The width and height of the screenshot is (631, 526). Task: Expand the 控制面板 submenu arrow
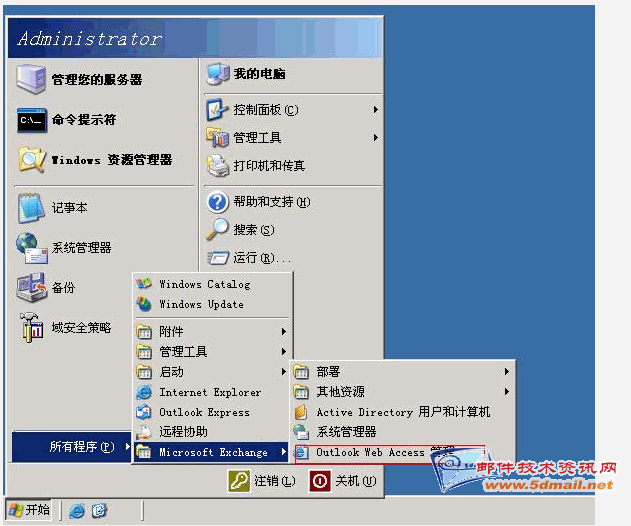pos(376,109)
